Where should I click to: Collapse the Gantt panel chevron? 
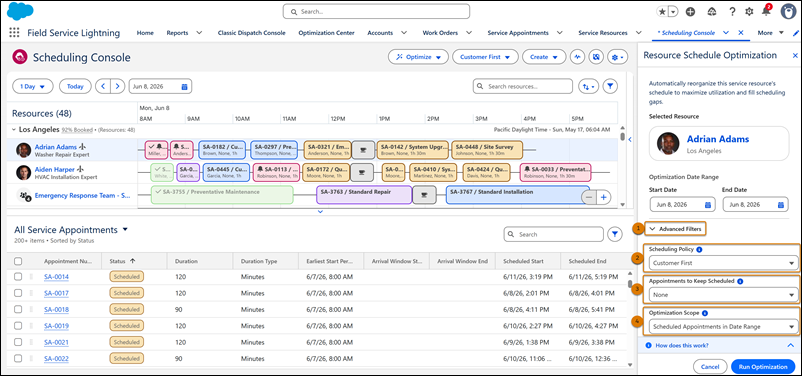point(320,211)
